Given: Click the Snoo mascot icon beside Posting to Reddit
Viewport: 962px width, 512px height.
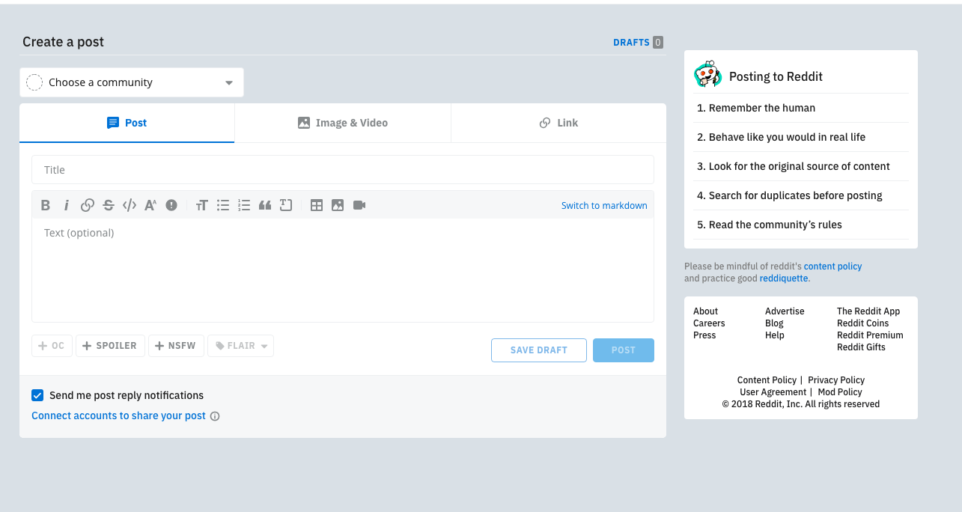Looking at the screenshot, I should coord(707,74).
